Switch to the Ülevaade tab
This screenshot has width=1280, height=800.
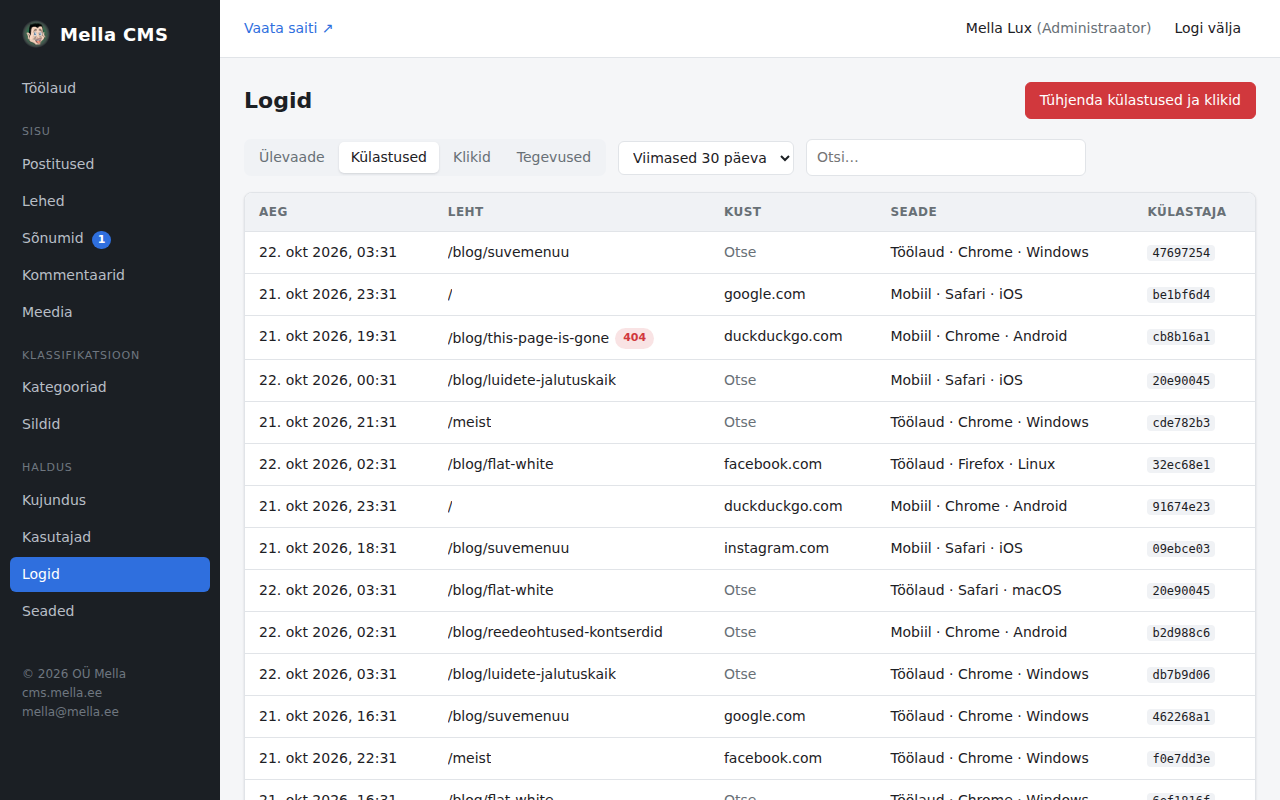[292, 157]
